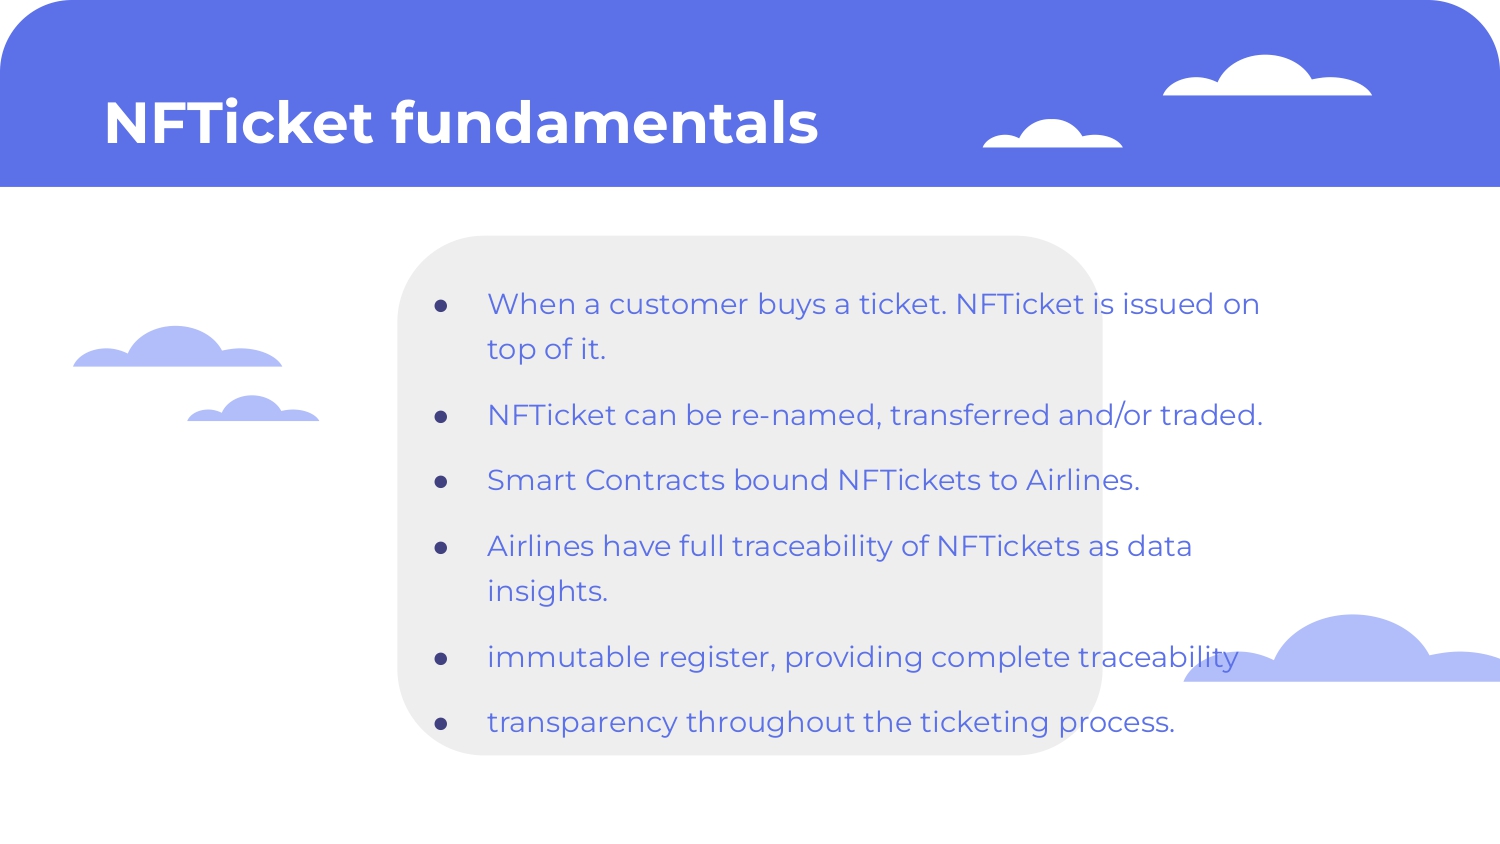Click the first bullet dot before 'When a customer'
Image resolution: width=1500 pixels, height=844 pixels.
[x=441, y=305]
